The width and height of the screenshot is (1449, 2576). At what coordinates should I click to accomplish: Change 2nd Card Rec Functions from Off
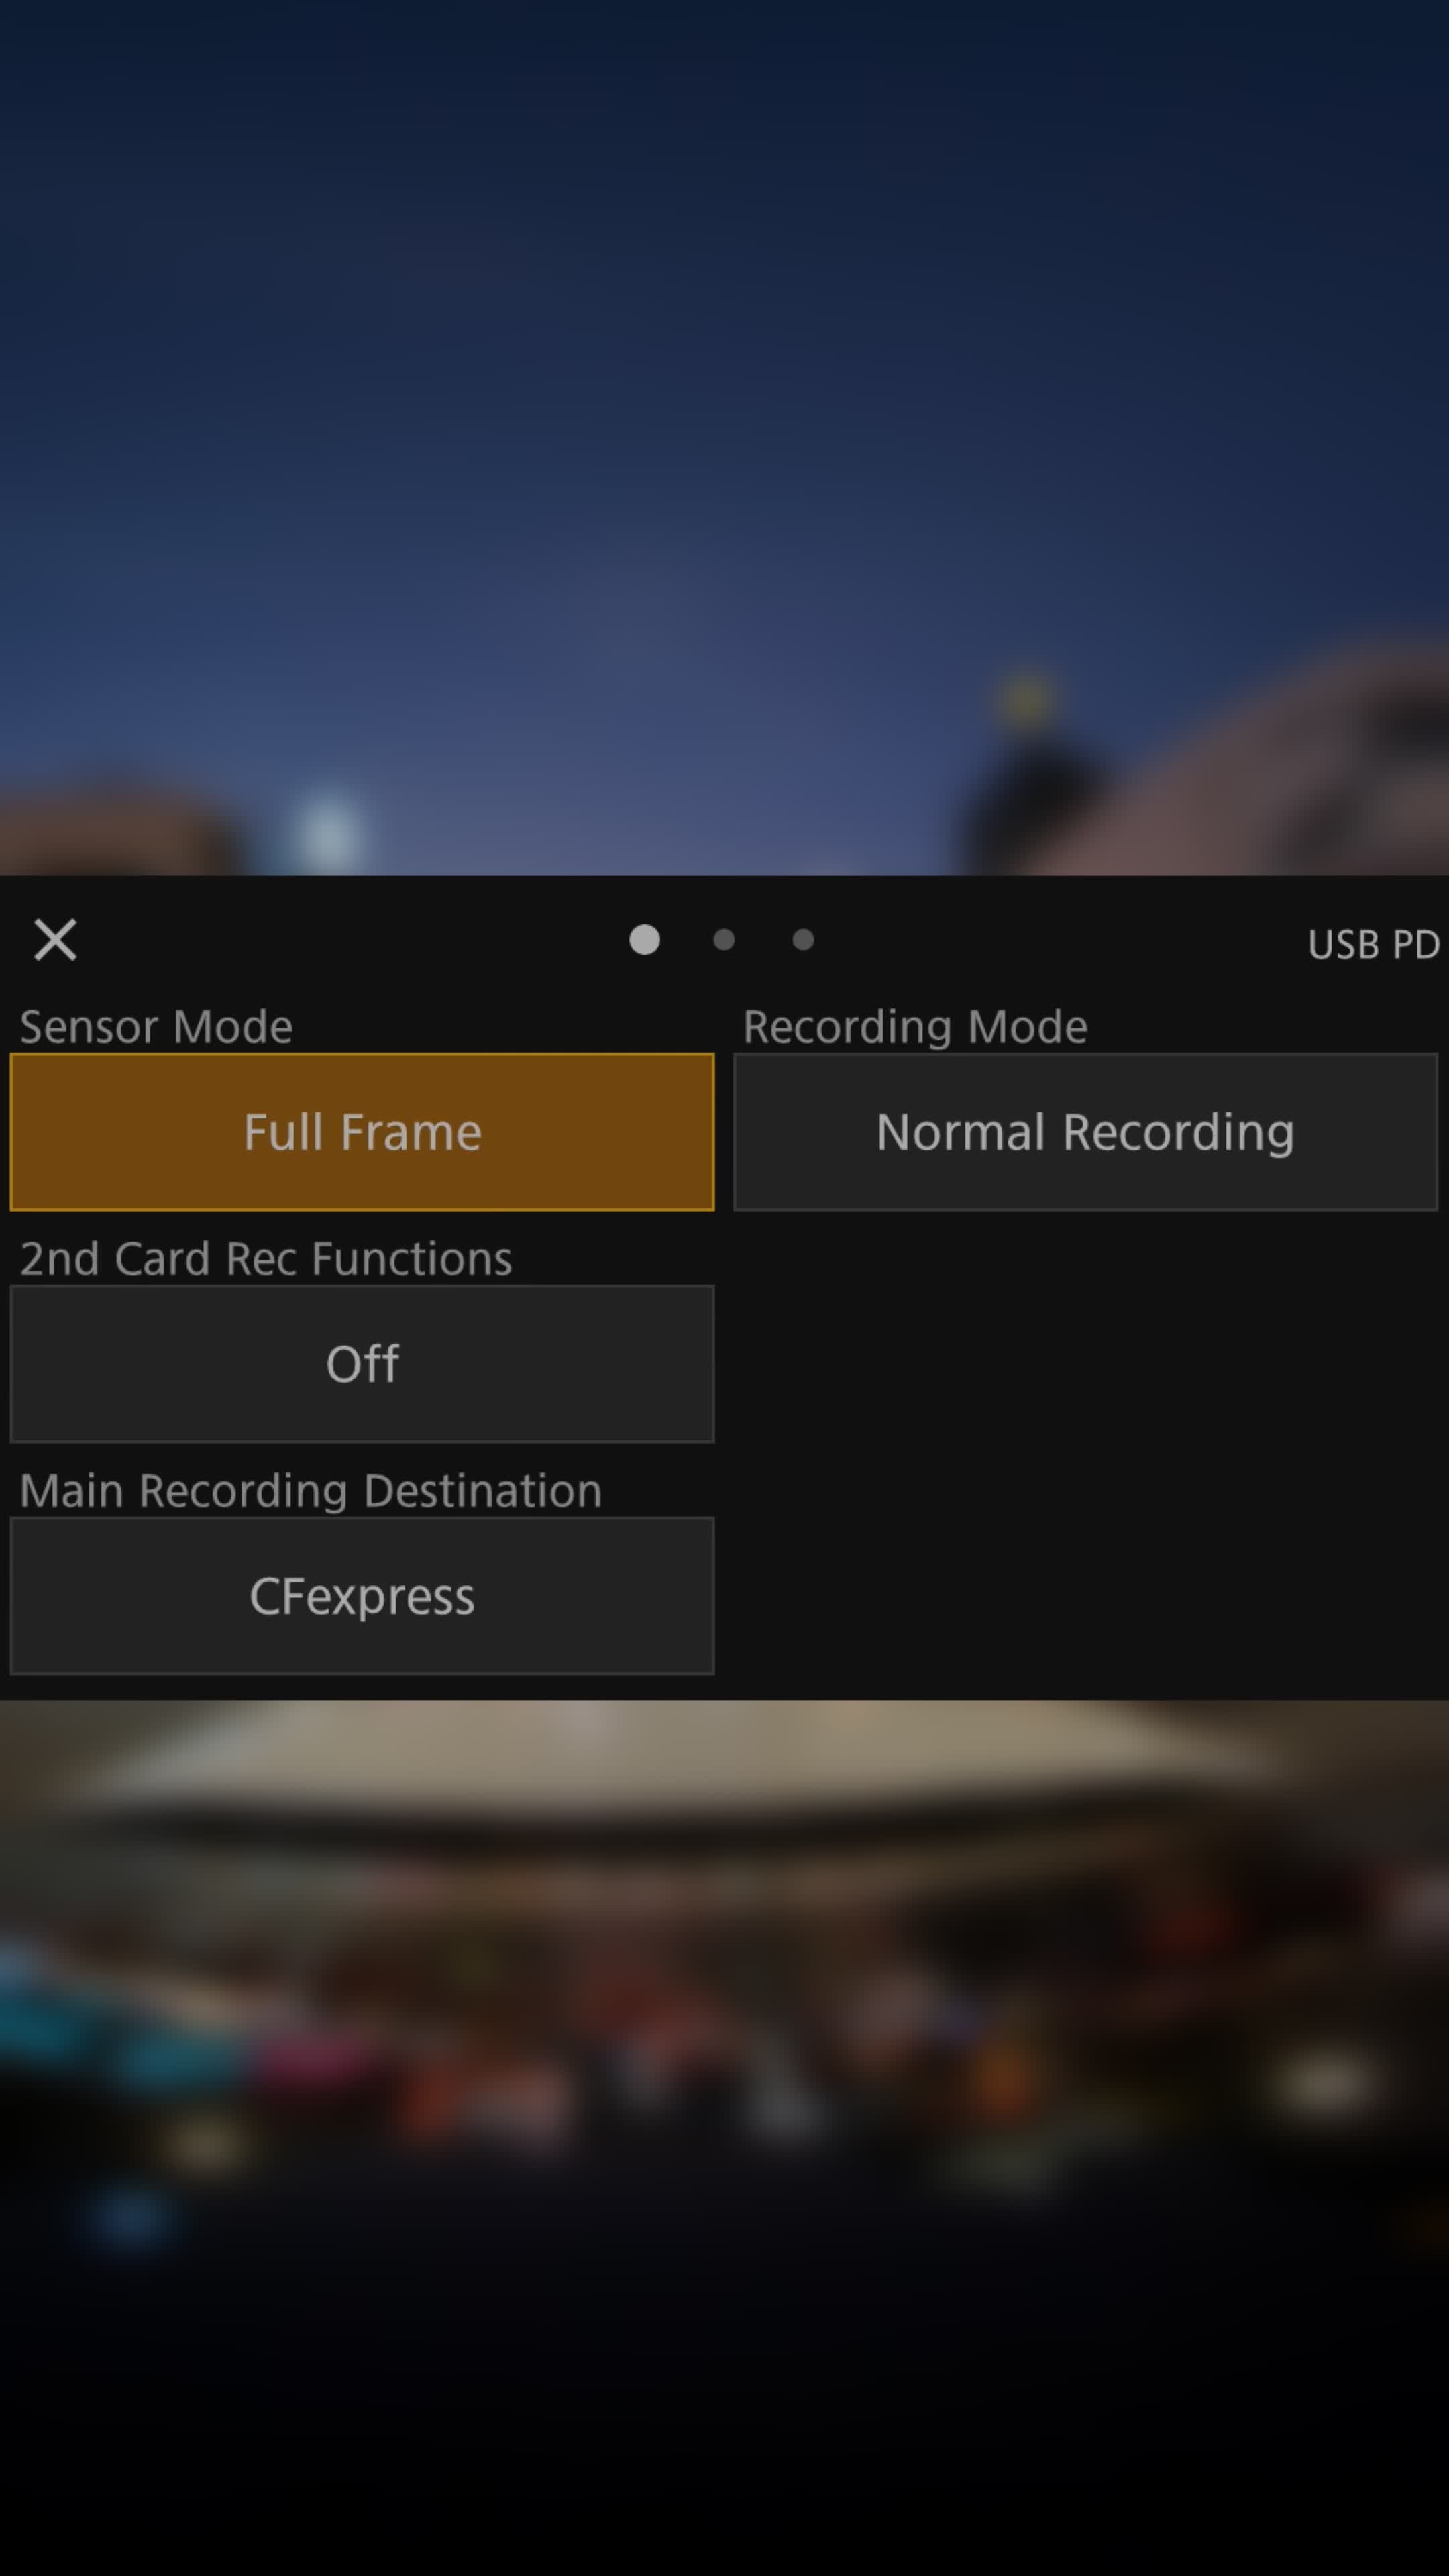click(362, 1364)
